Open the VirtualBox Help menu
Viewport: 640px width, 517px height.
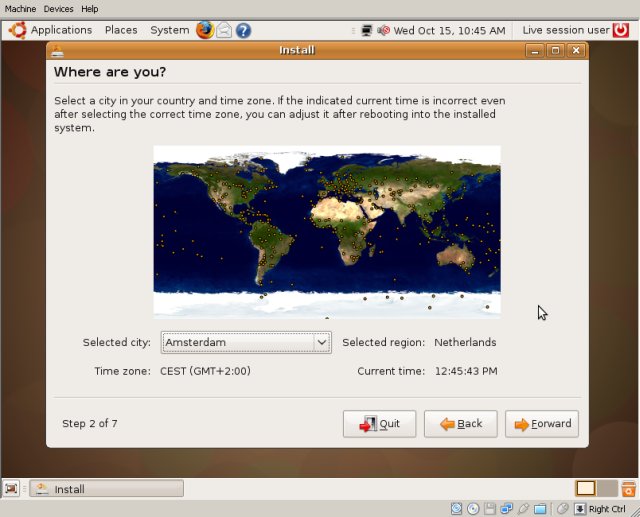coord(89,9)
